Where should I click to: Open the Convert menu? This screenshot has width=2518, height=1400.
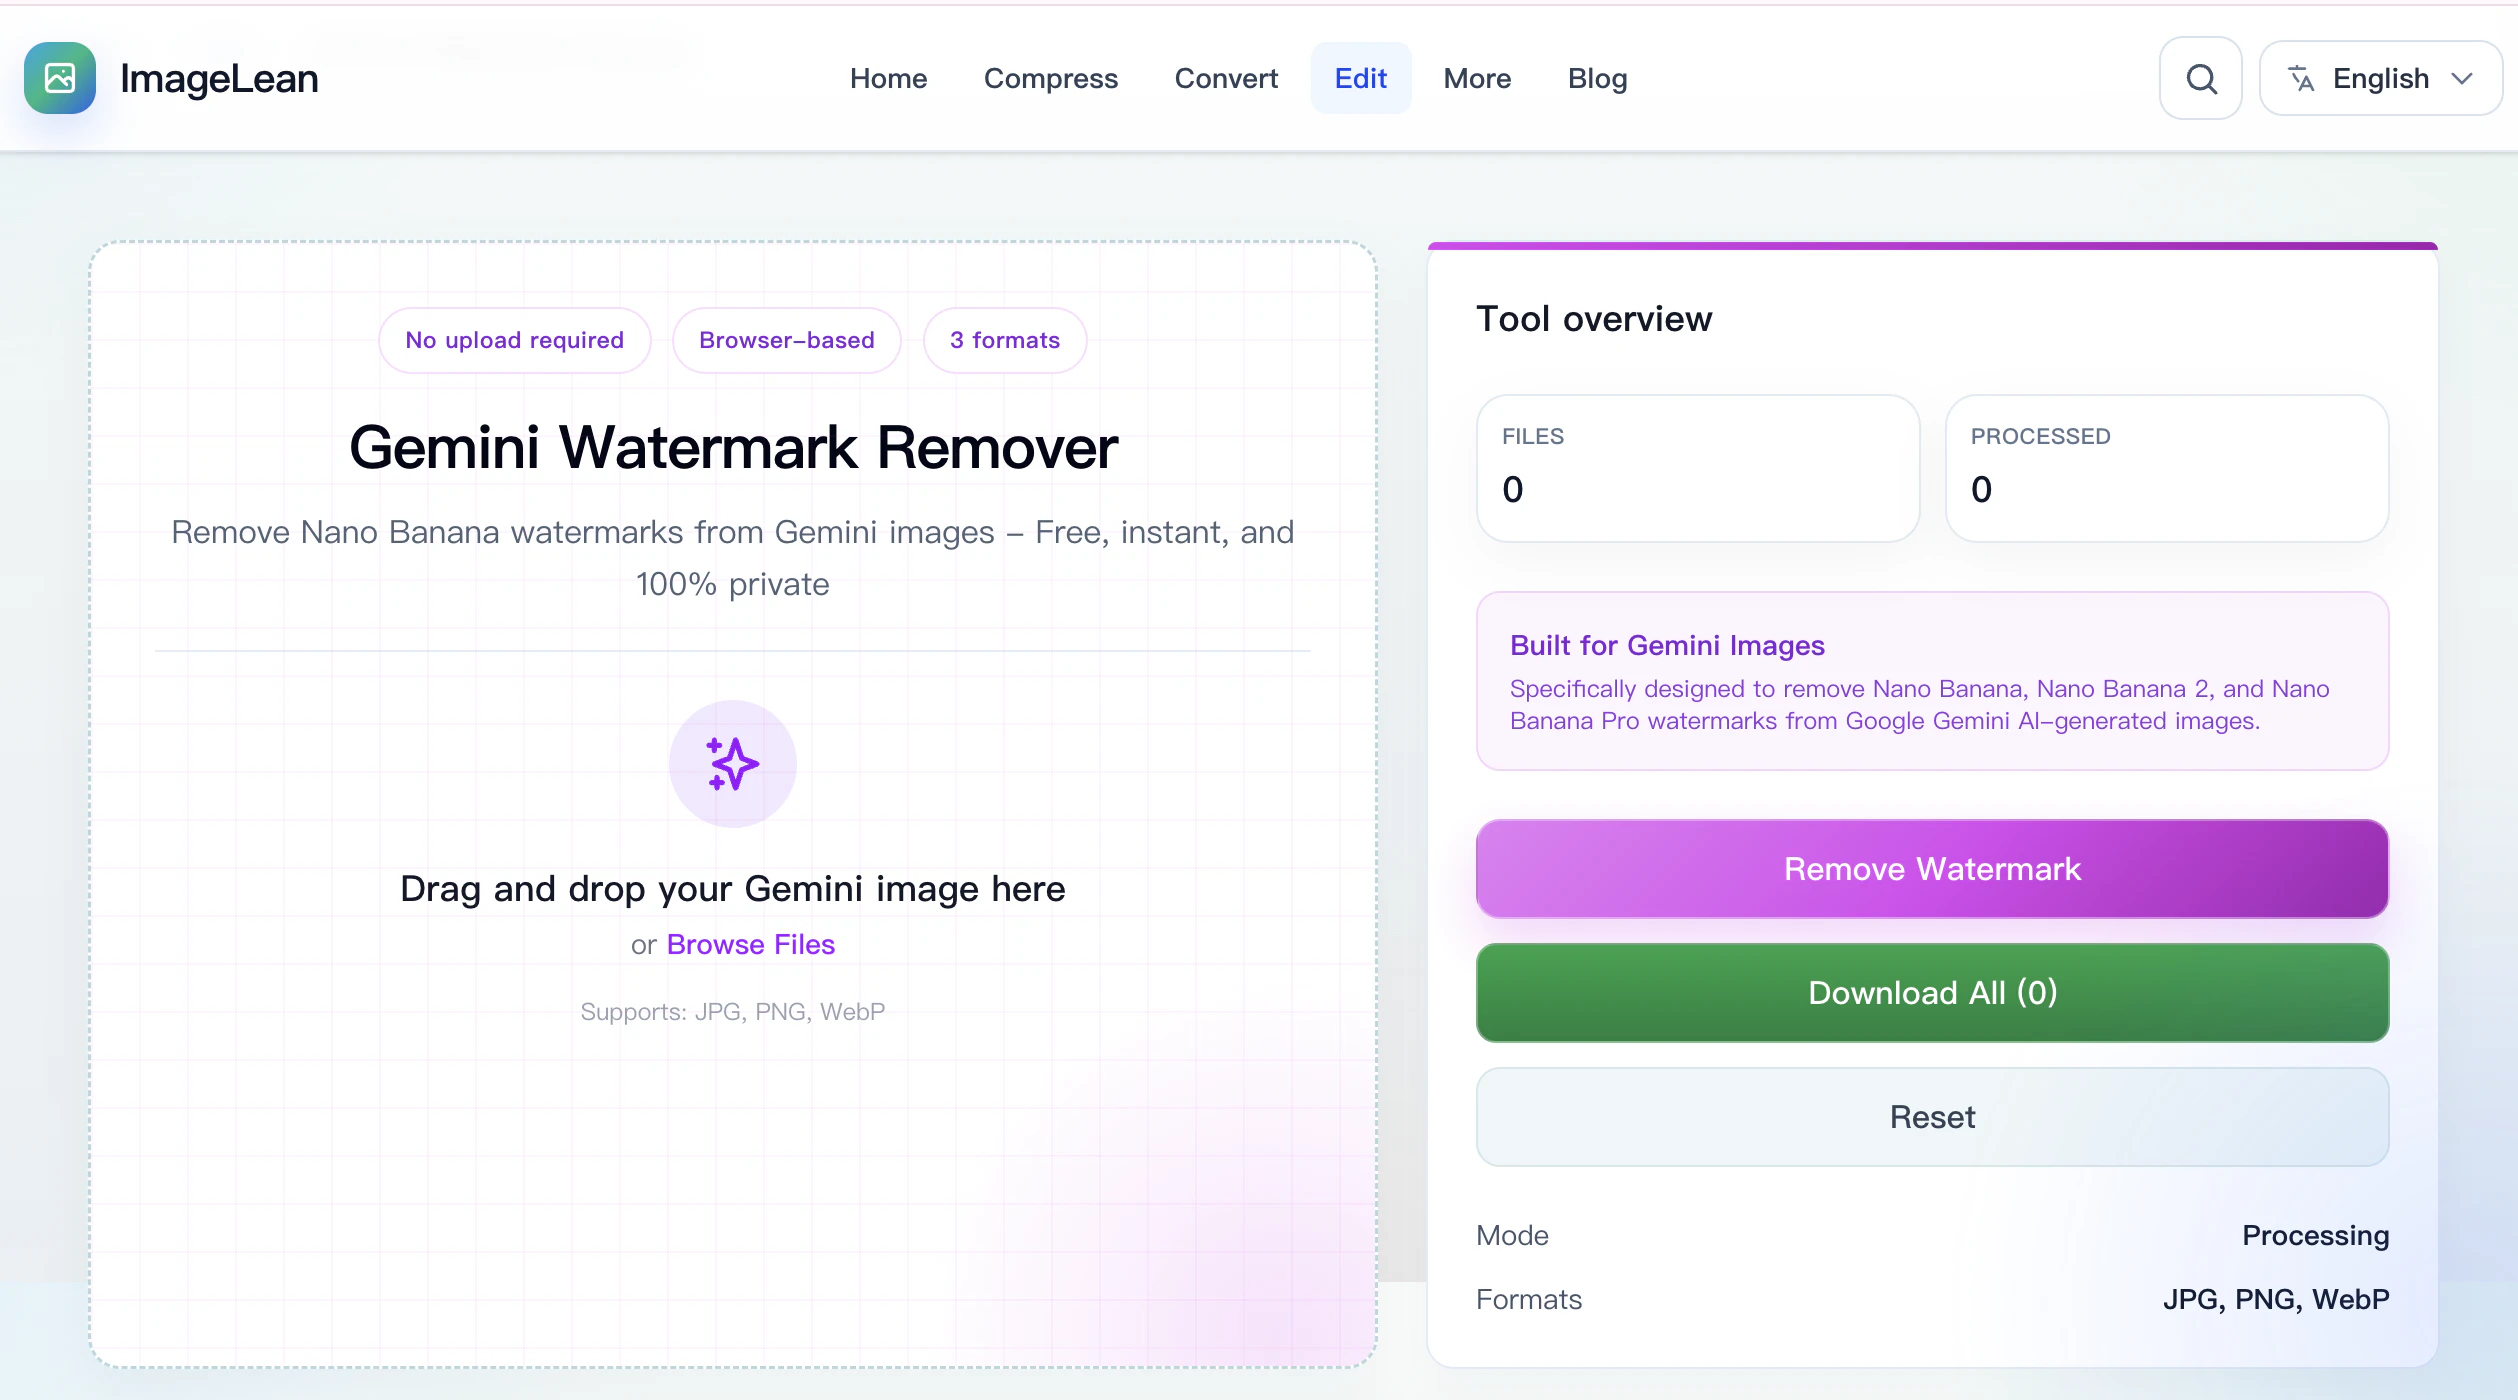(x=1226, y=78)
